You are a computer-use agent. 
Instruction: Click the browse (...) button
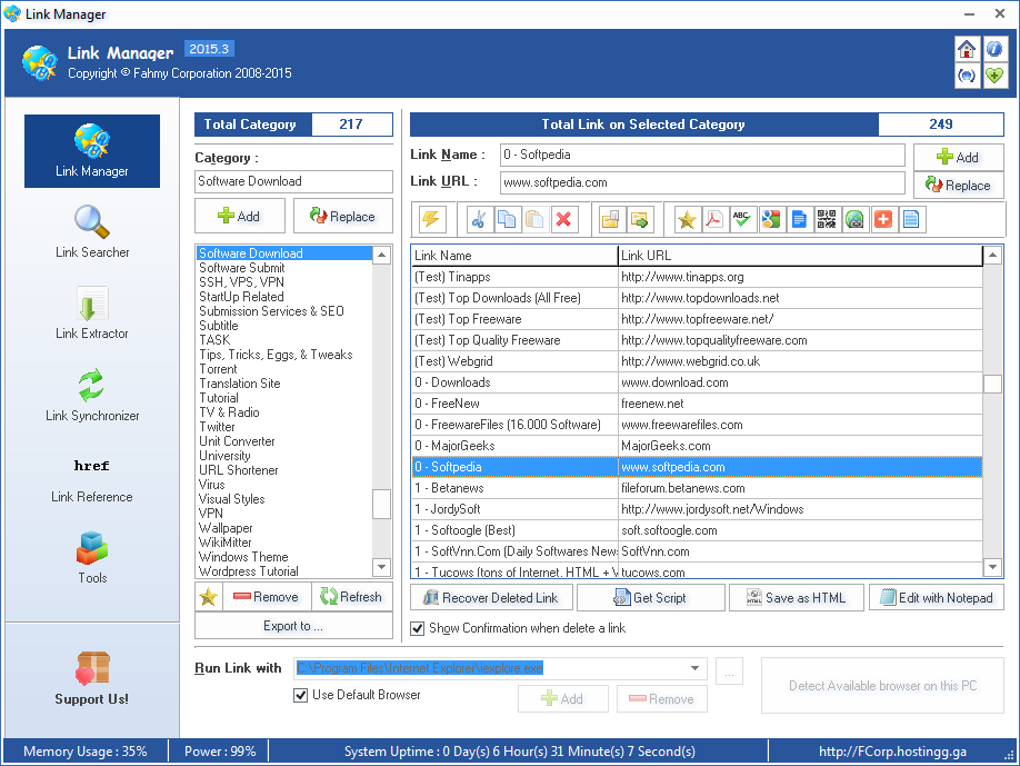[x=729, y=672]
